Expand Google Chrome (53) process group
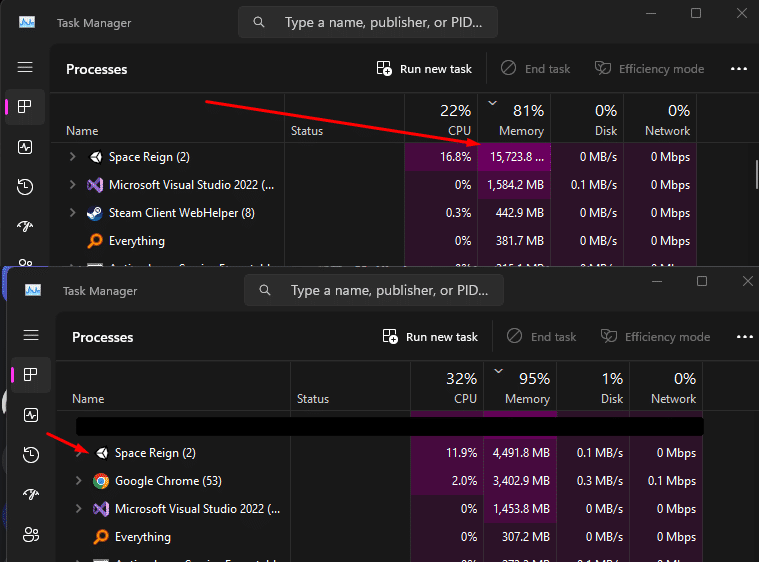759x562 pixels. (78, 481)
